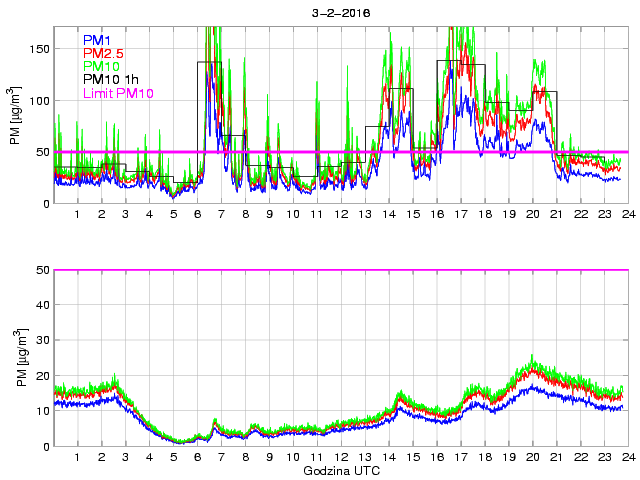This screenshot has height=480, width=640.
Task: Click hour 1 tick on upper chart
Action: click(x=78, y=215)
